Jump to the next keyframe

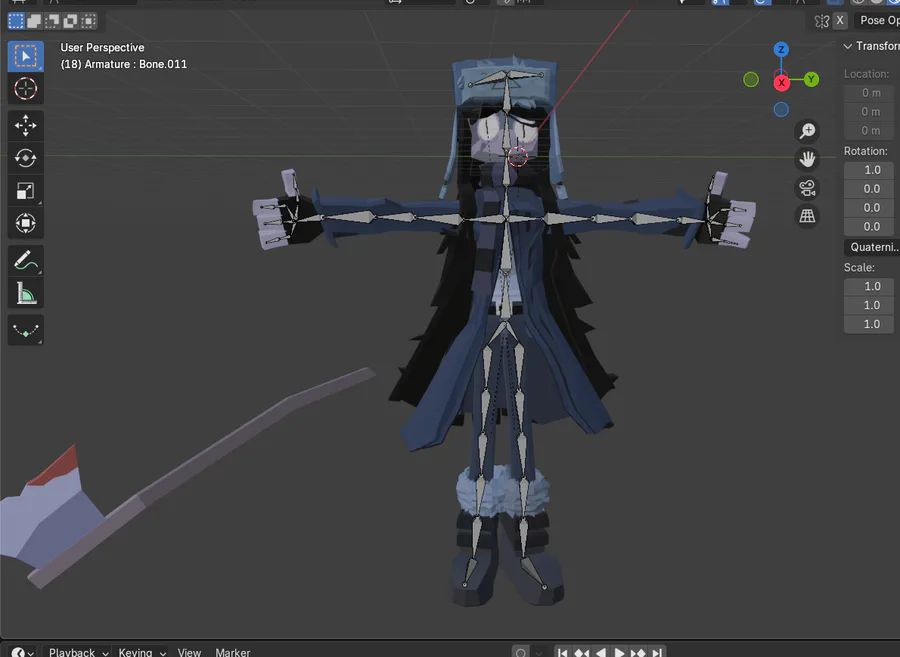coord(638,652)
